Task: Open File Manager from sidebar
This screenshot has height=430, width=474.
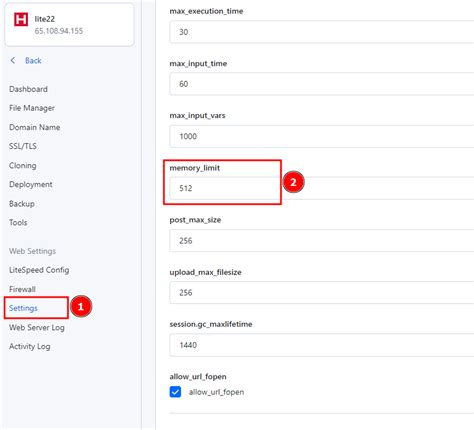Action: 32,108
